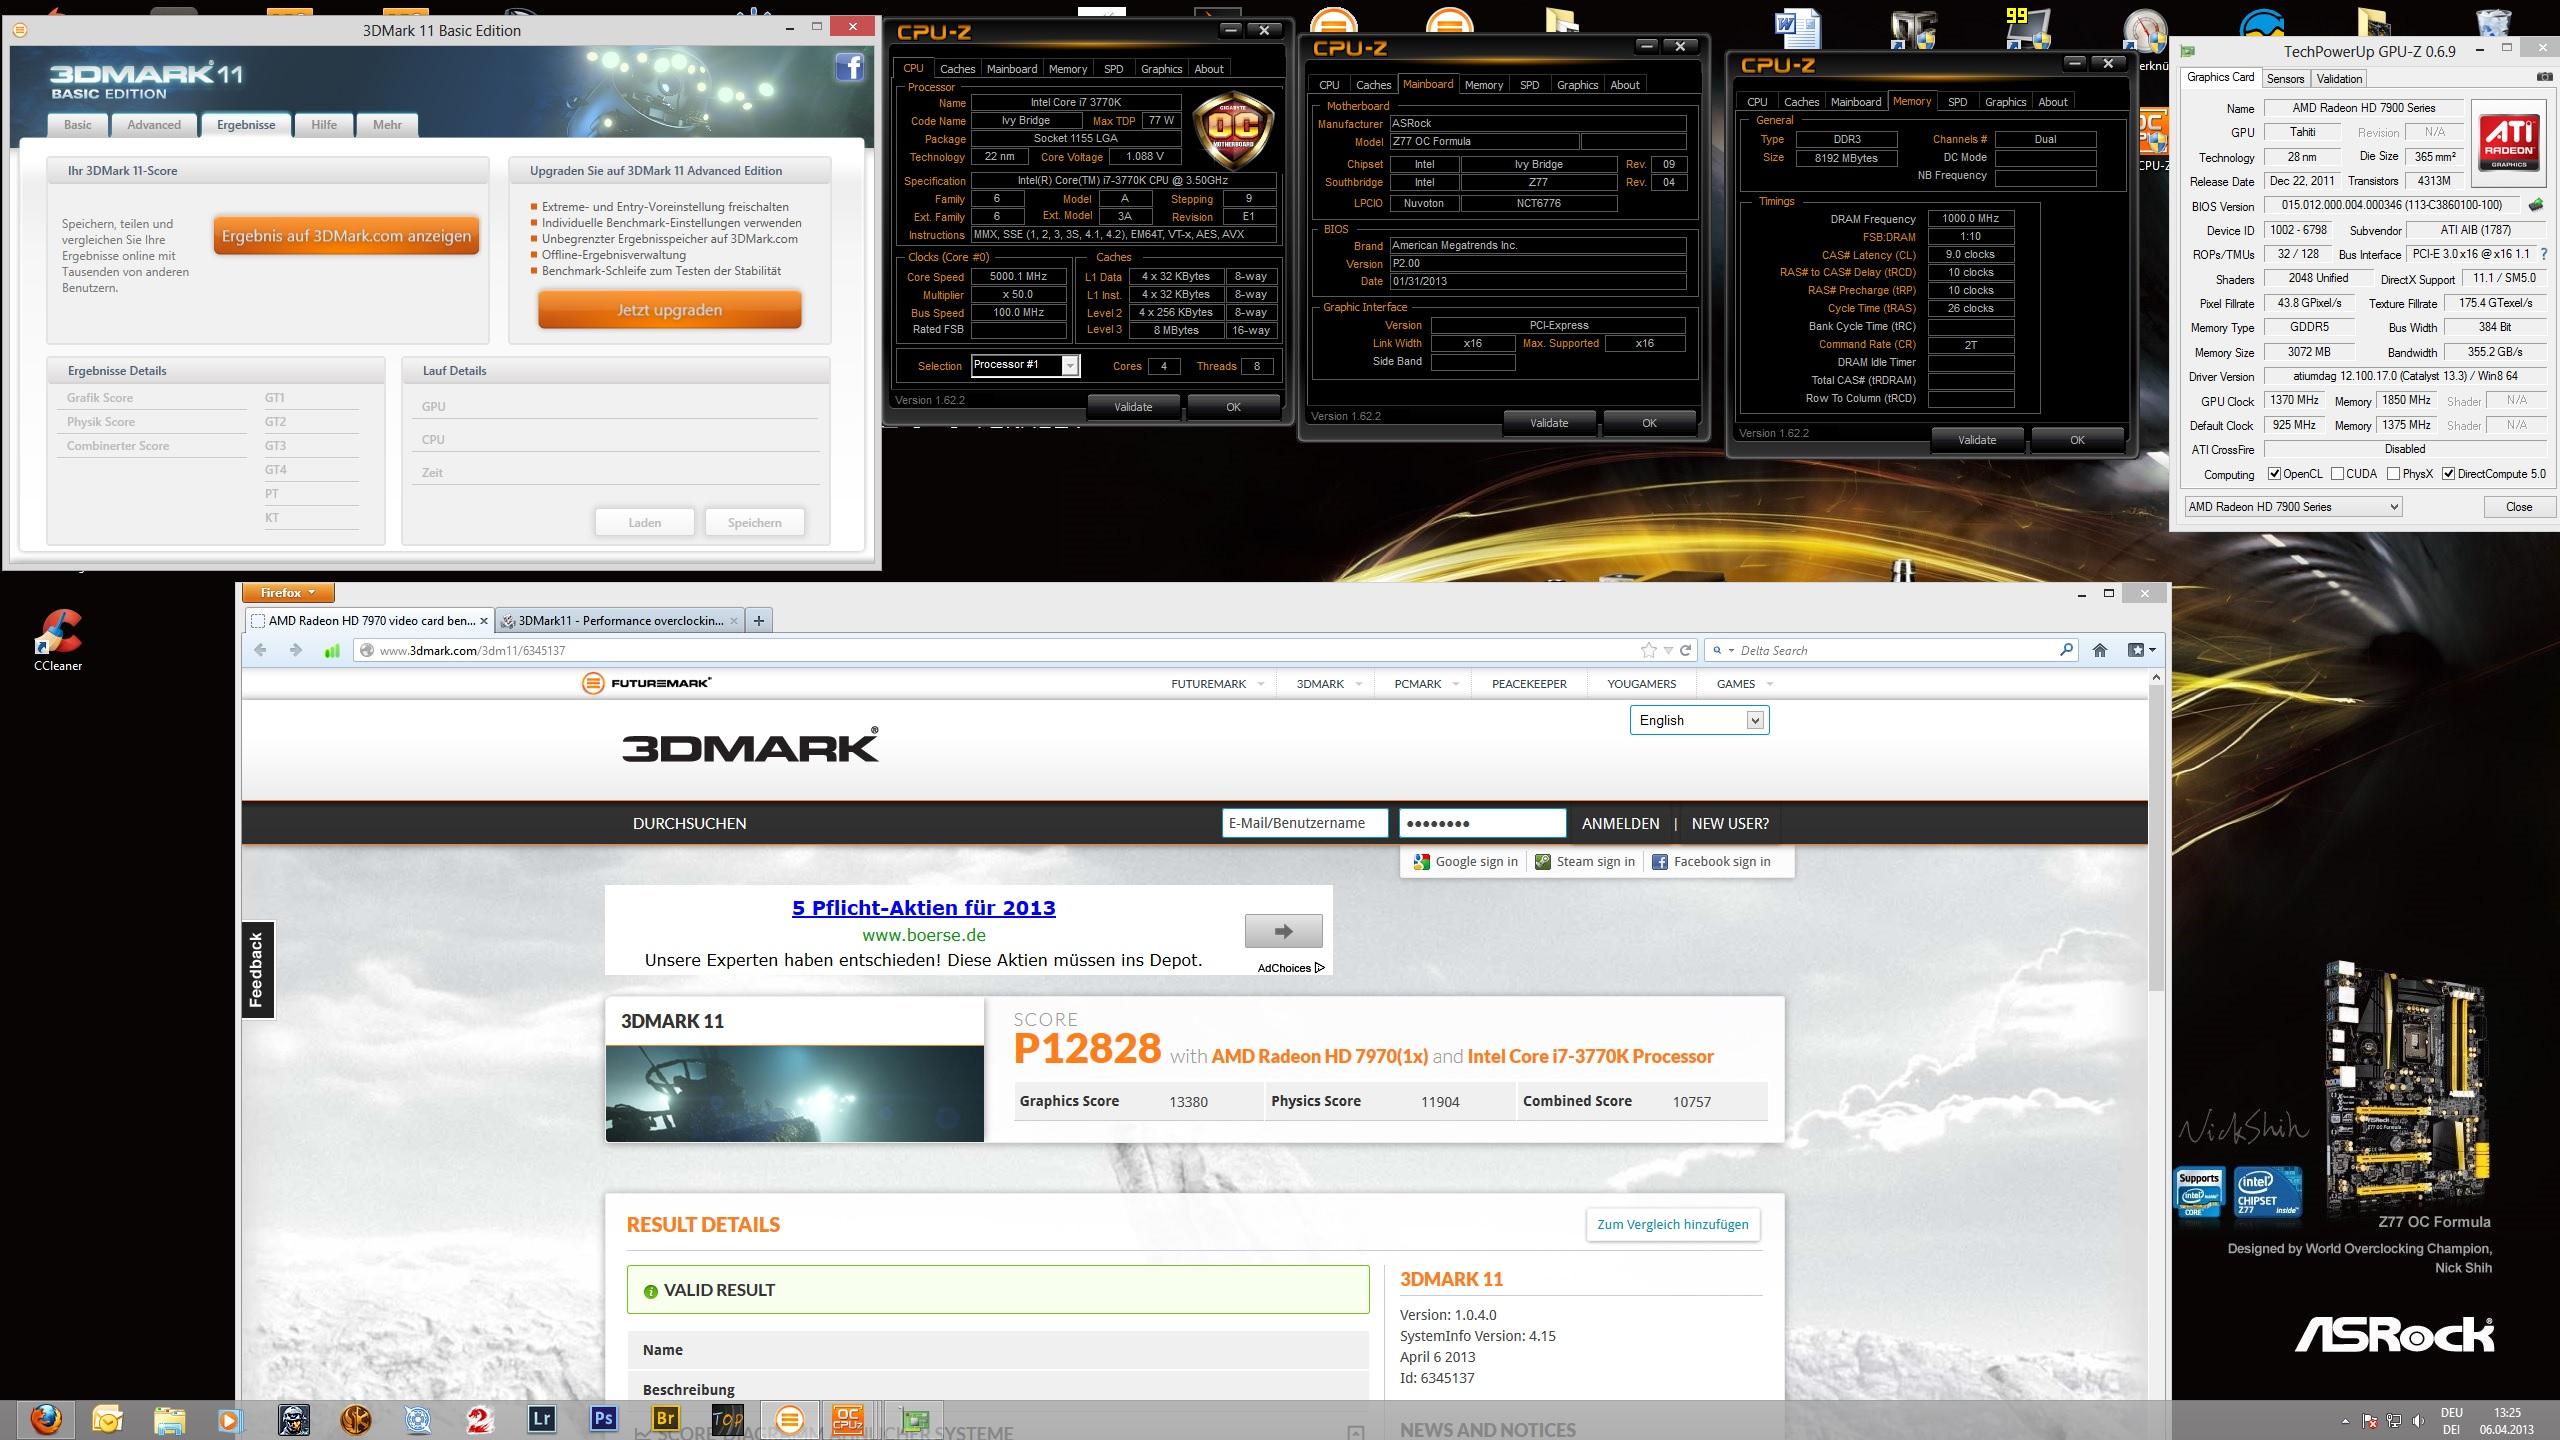Click Jetzt upgraden button
Viewport: 2560px width, 1440px height.
click(x=669, y=310)
